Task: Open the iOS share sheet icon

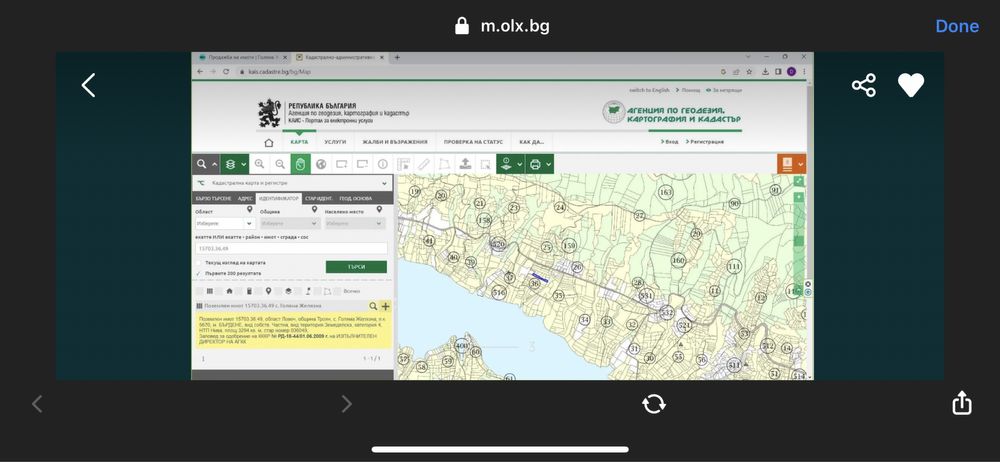Action: click(961, 402)
